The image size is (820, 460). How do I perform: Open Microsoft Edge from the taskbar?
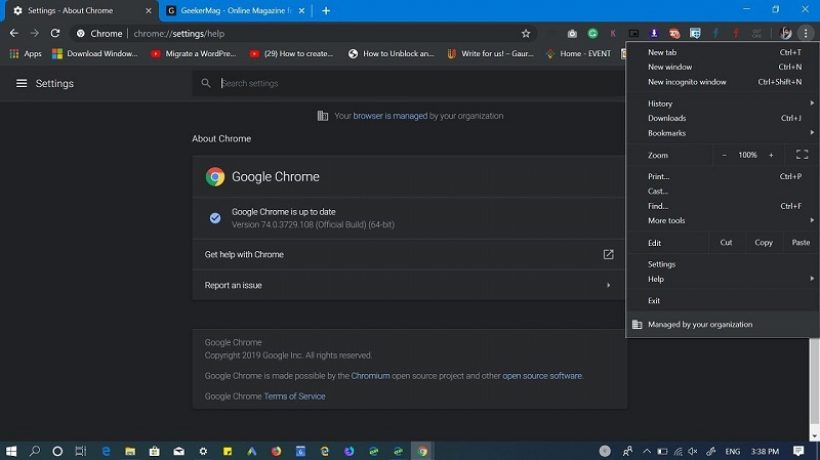[x=106, y=451]
